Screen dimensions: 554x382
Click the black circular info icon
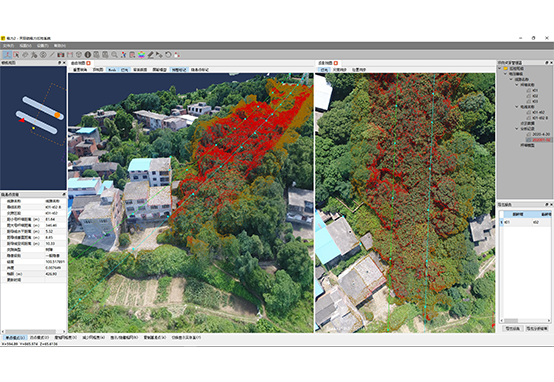point(88,55)
